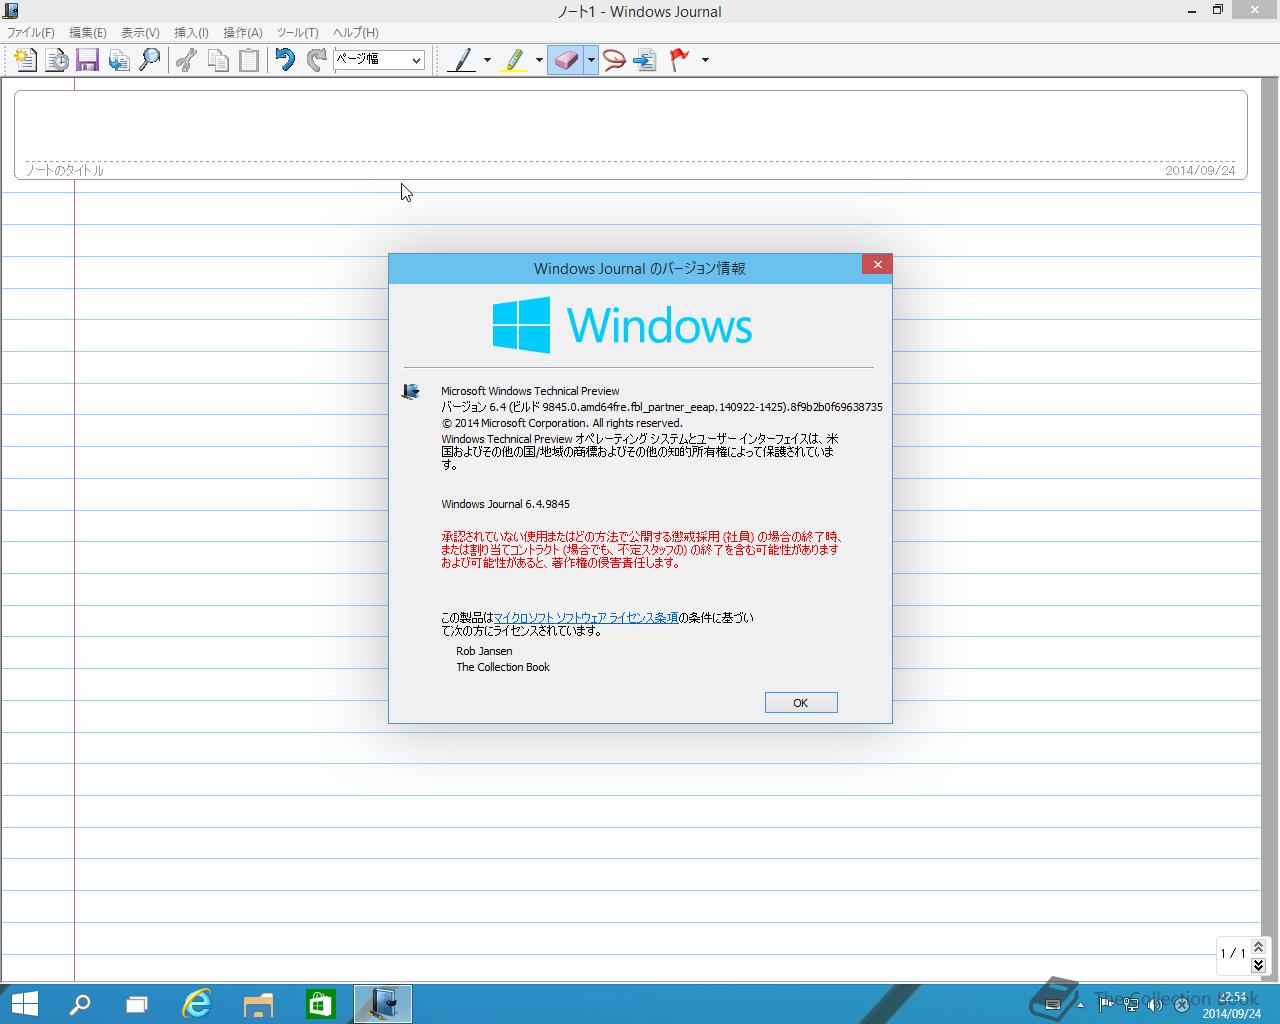Paste using the clipboard toolbar icon

[249, 60]
